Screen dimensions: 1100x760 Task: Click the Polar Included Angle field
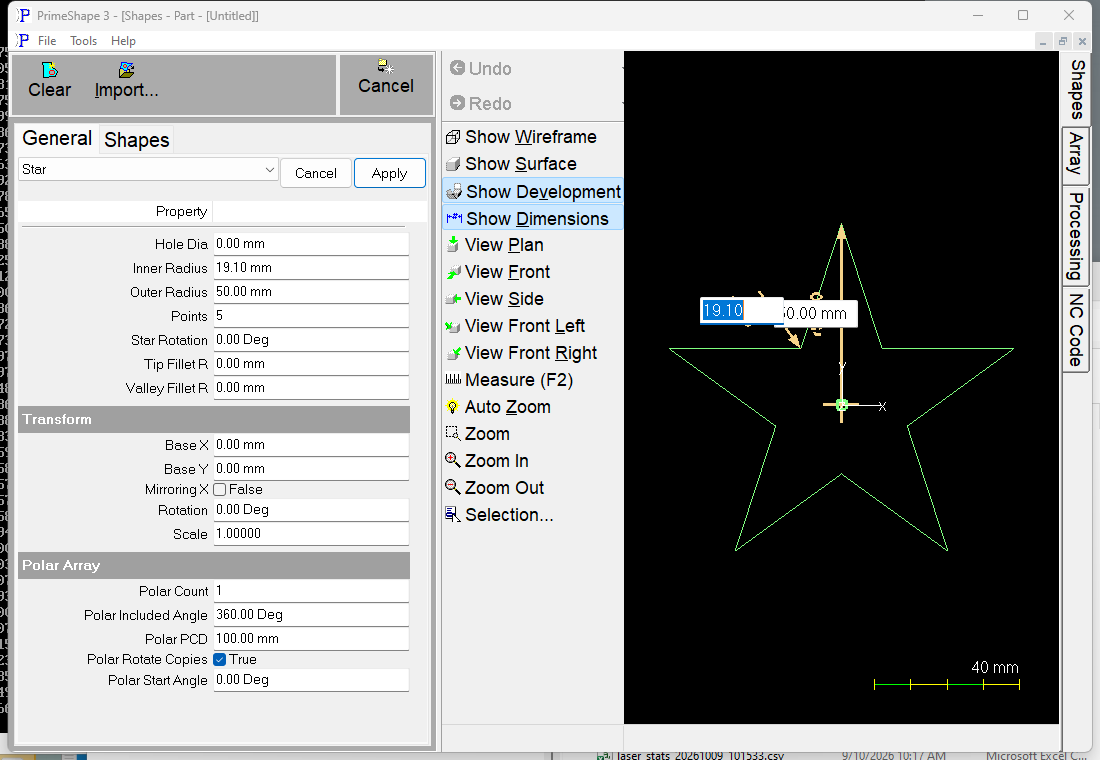[311, 615]
